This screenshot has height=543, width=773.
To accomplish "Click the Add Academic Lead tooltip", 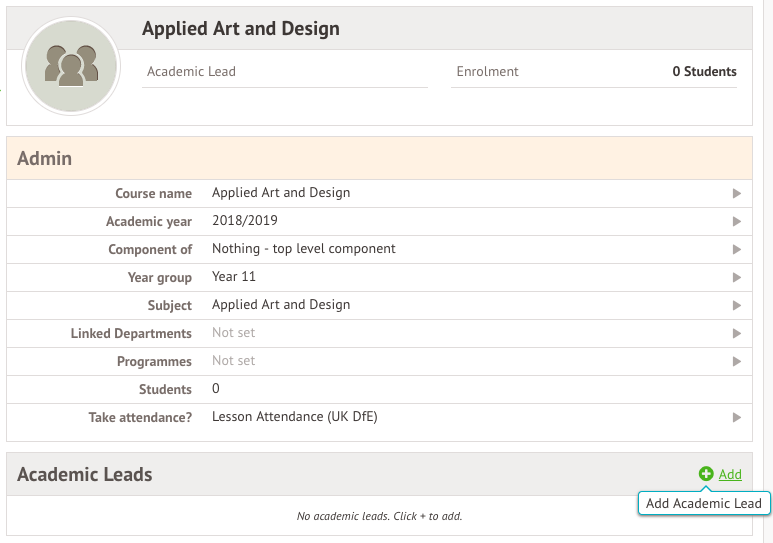I will point(703,503).
